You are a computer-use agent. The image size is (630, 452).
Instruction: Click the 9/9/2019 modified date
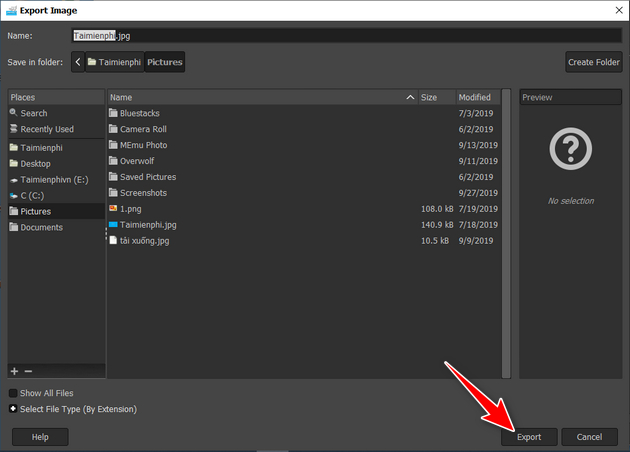coord(476,241)
